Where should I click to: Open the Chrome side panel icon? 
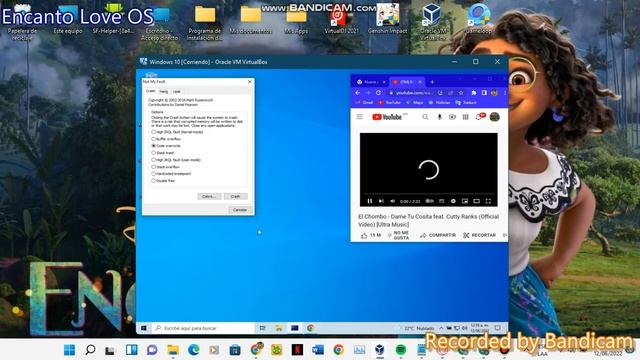pyautogui.click(x=484, y=93)
